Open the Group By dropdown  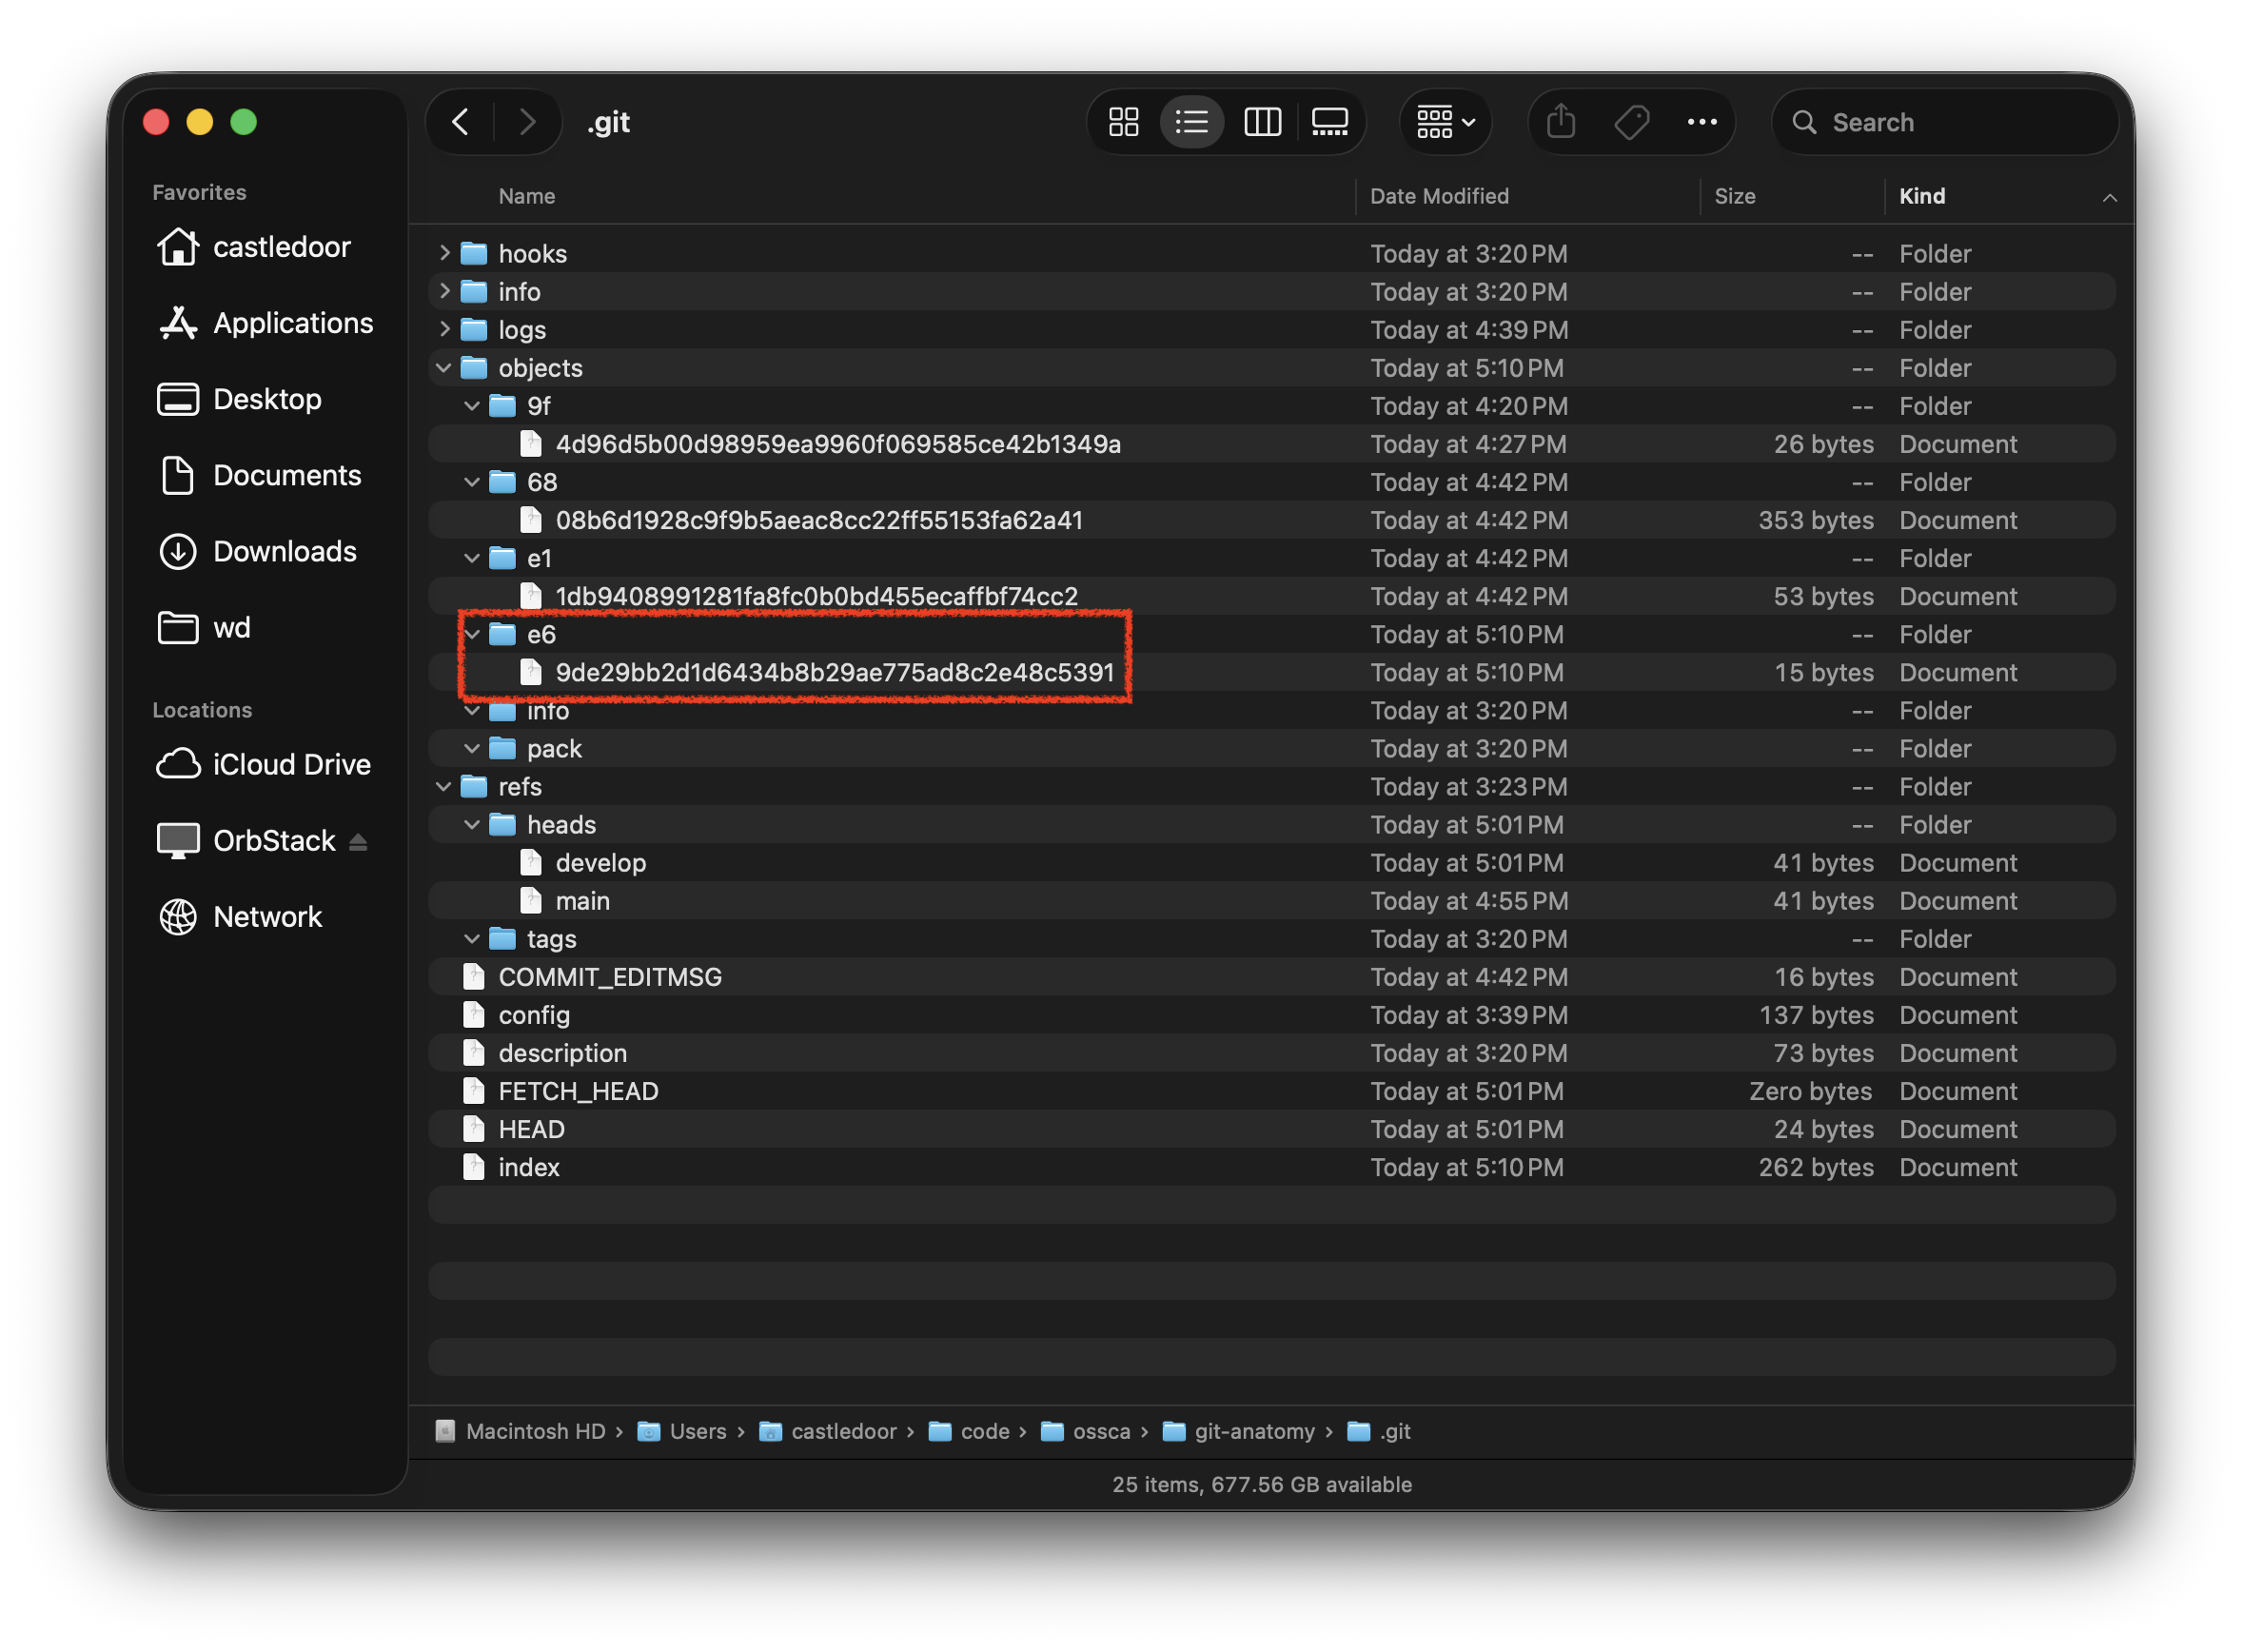coord(1445,122)
